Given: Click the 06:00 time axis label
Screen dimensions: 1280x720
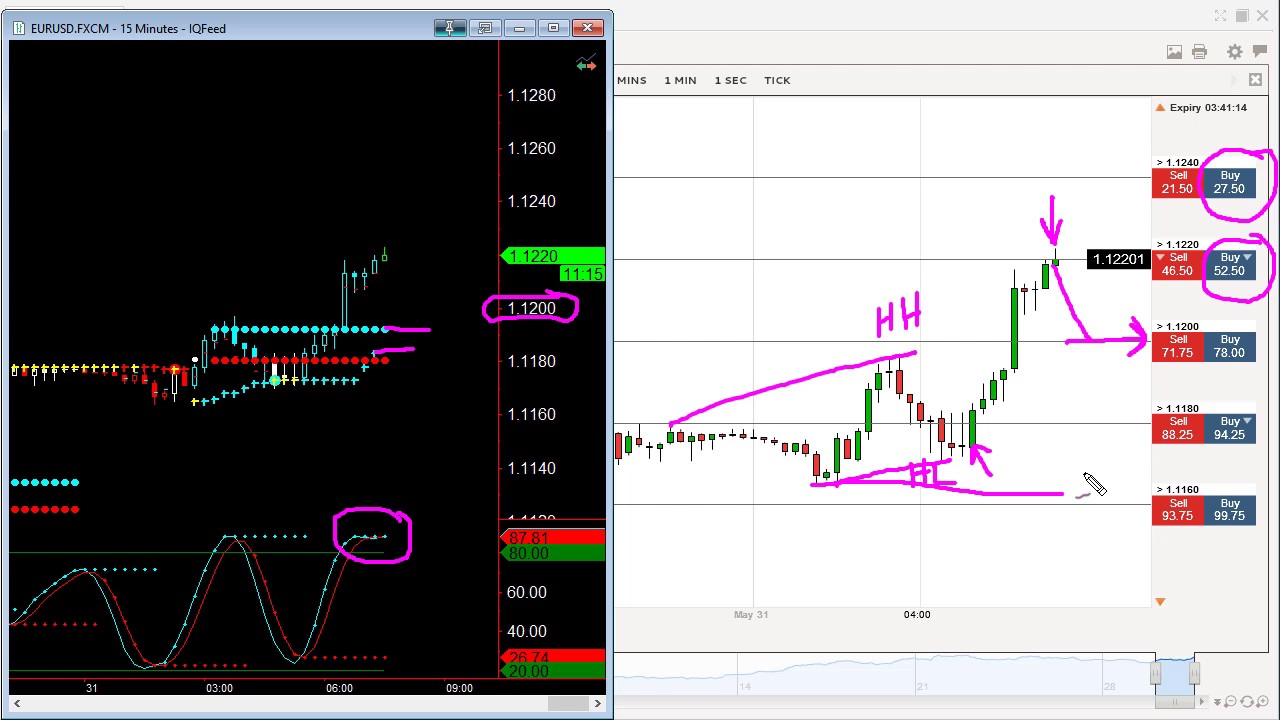Looking at the screenshot, I should point(339,688).
